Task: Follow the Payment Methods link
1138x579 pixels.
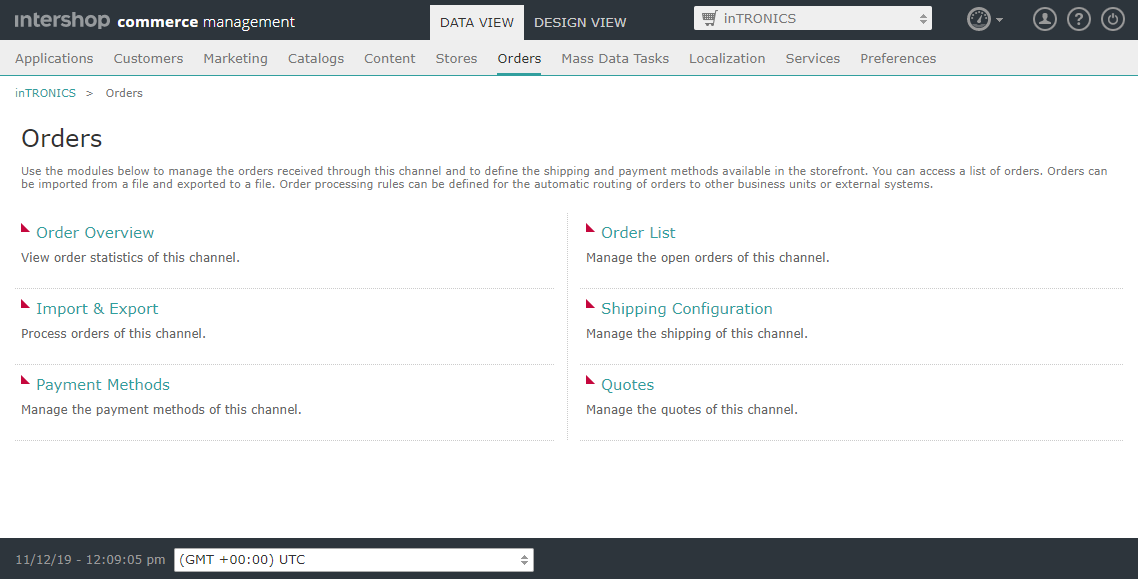Action: [x=102, y=384]
